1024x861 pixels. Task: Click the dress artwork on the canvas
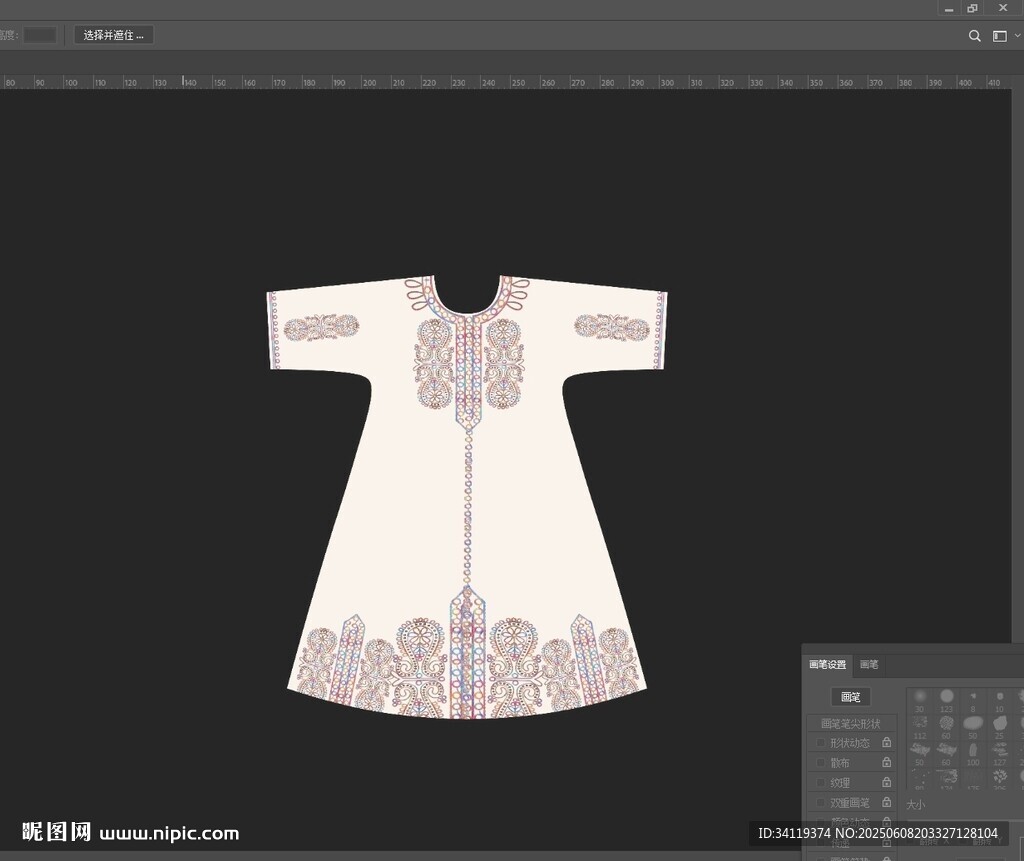pos(467,500)
